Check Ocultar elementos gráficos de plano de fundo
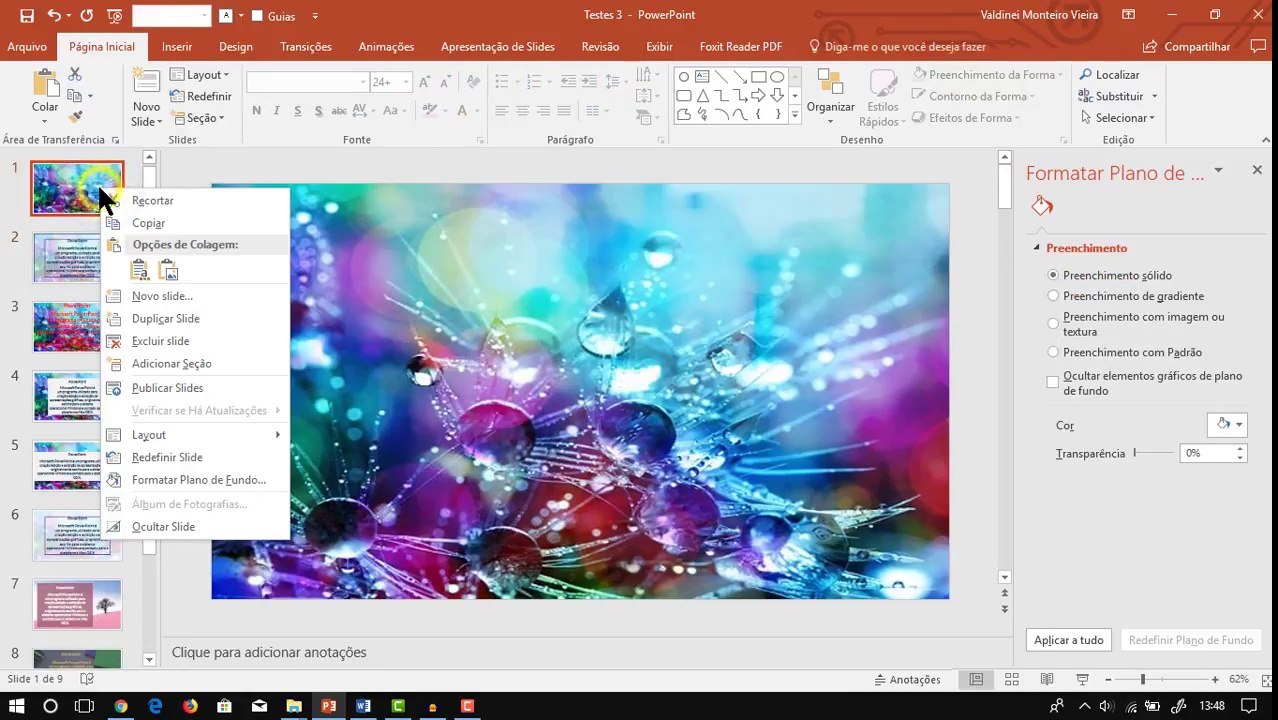 click(x=1053, y=382)
